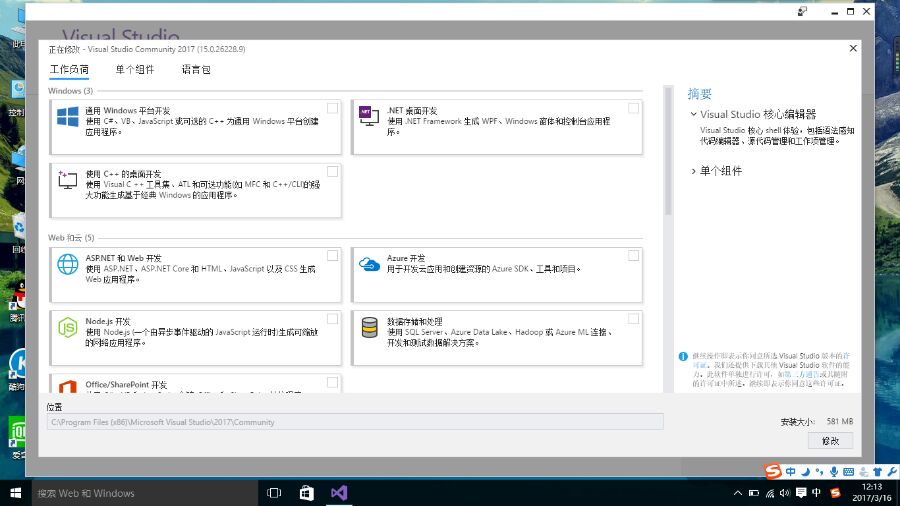Click the Sogou moon mode icon
900x506 pixels.
pyautogui.click(x=805, y=472)
